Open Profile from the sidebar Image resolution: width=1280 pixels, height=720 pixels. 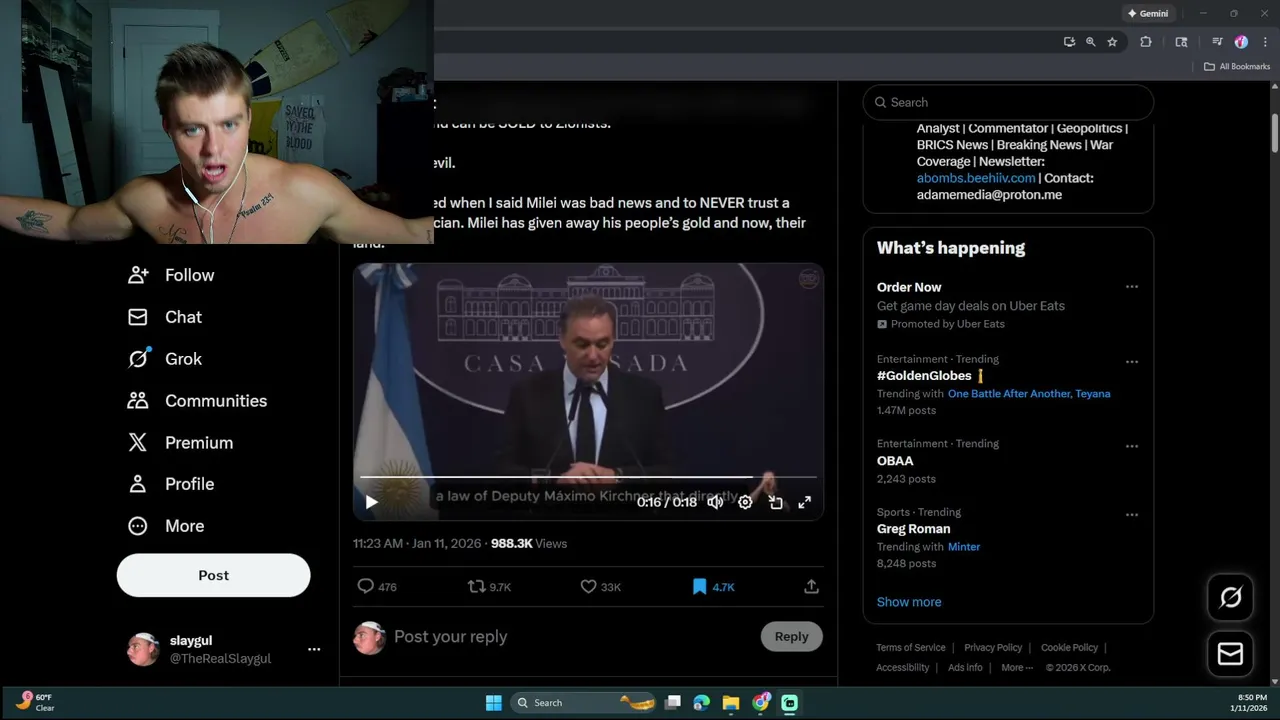tap(171, 484)
